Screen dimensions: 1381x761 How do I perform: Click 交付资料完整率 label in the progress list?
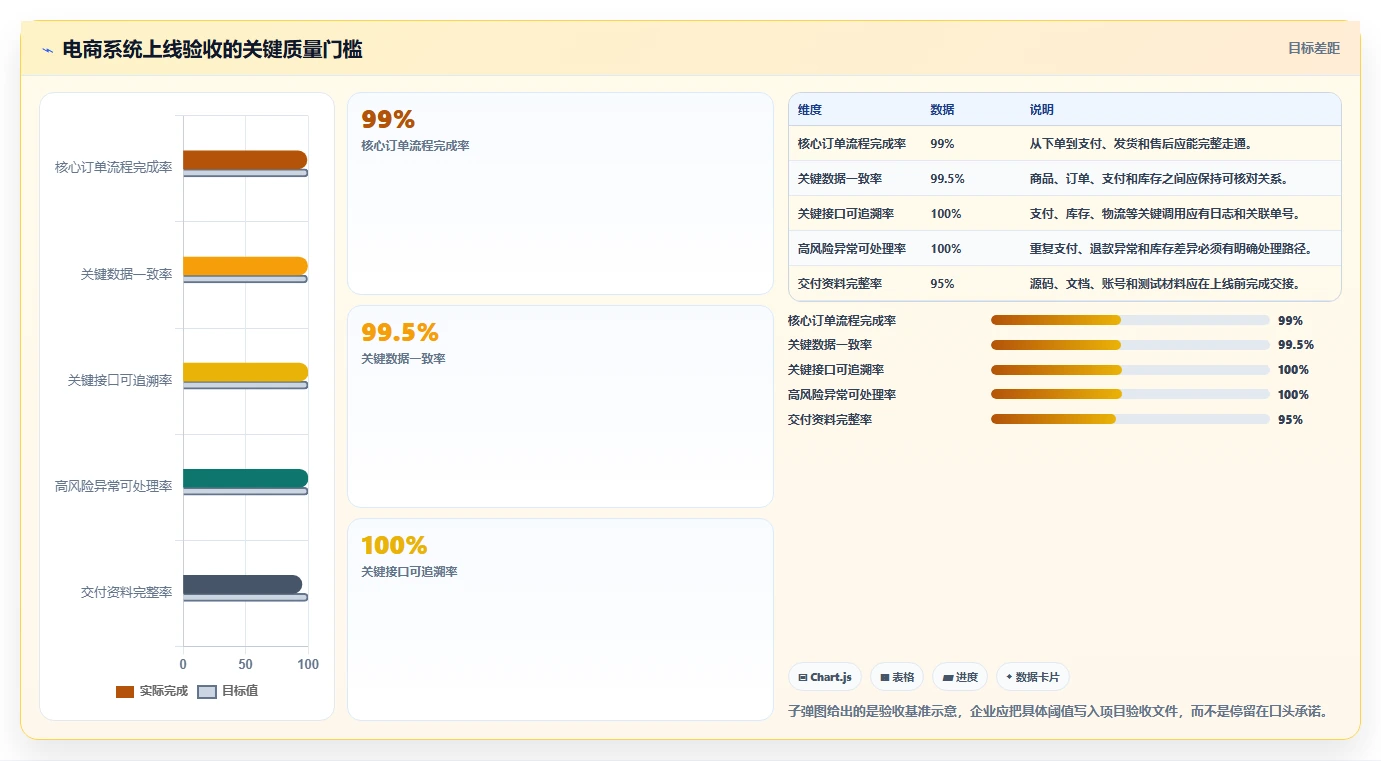[830, 420]
